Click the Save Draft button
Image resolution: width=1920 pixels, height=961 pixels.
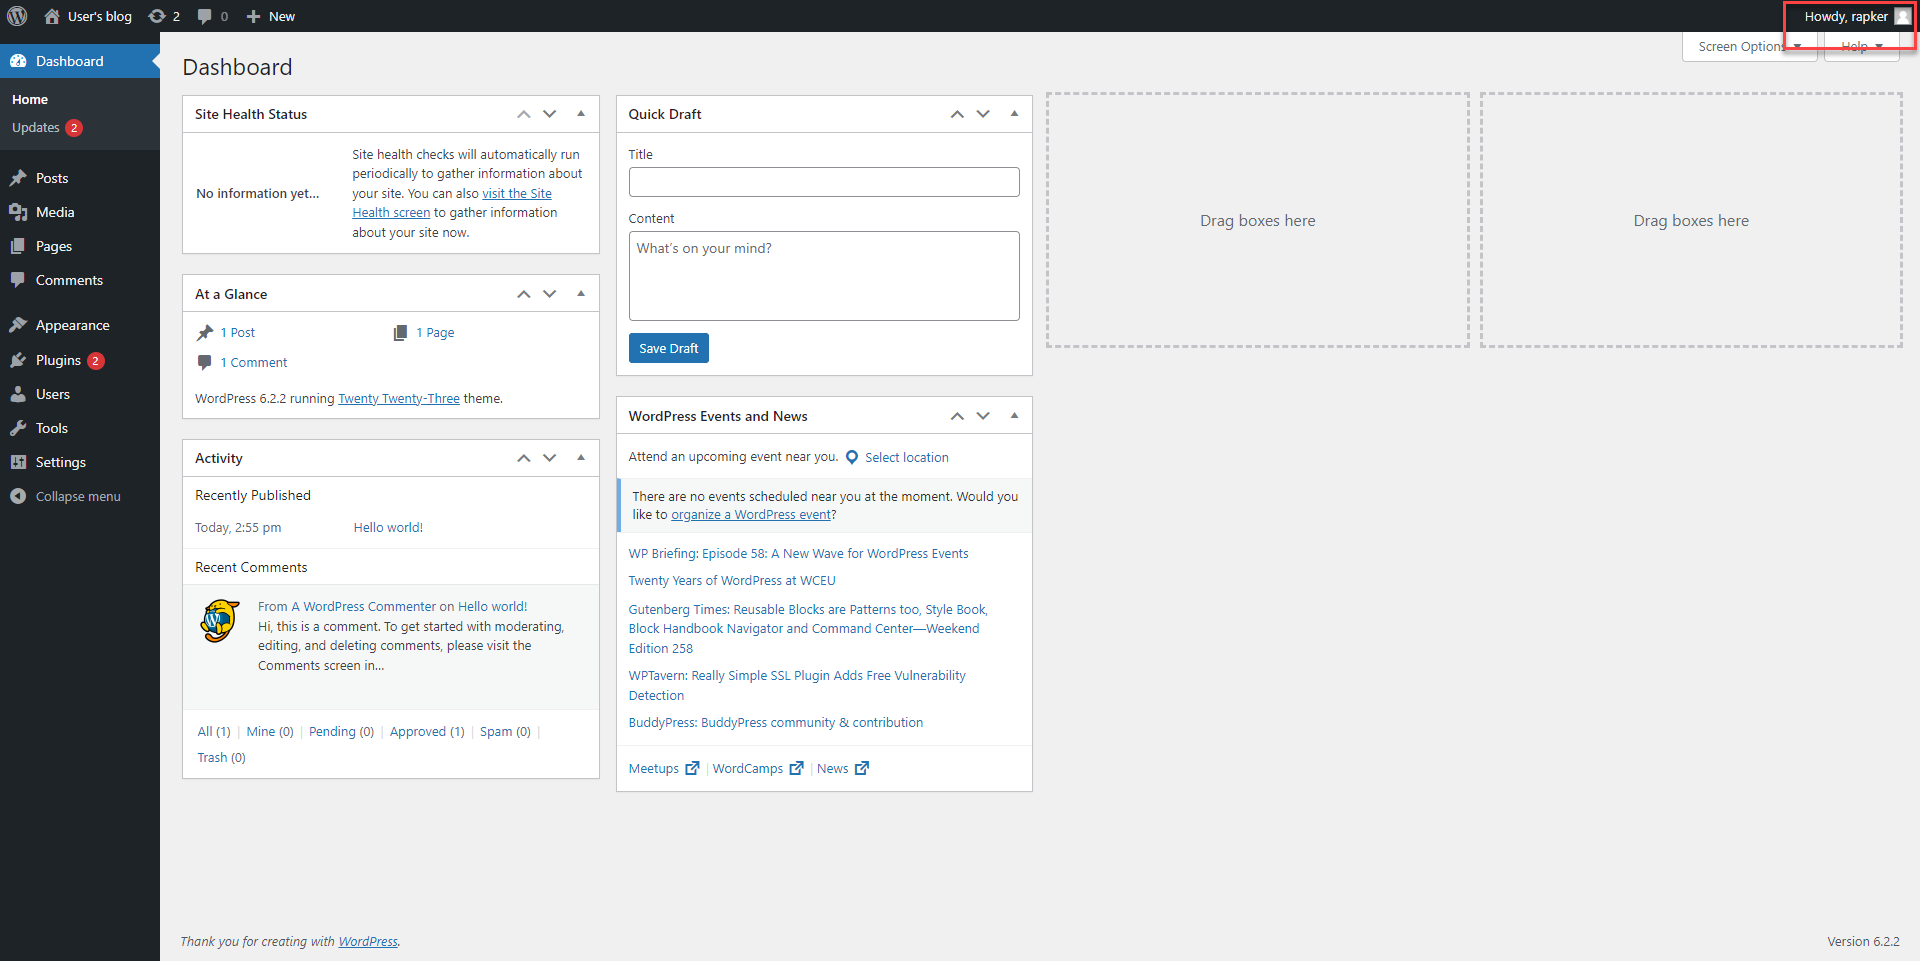click(x=669, y=348)
